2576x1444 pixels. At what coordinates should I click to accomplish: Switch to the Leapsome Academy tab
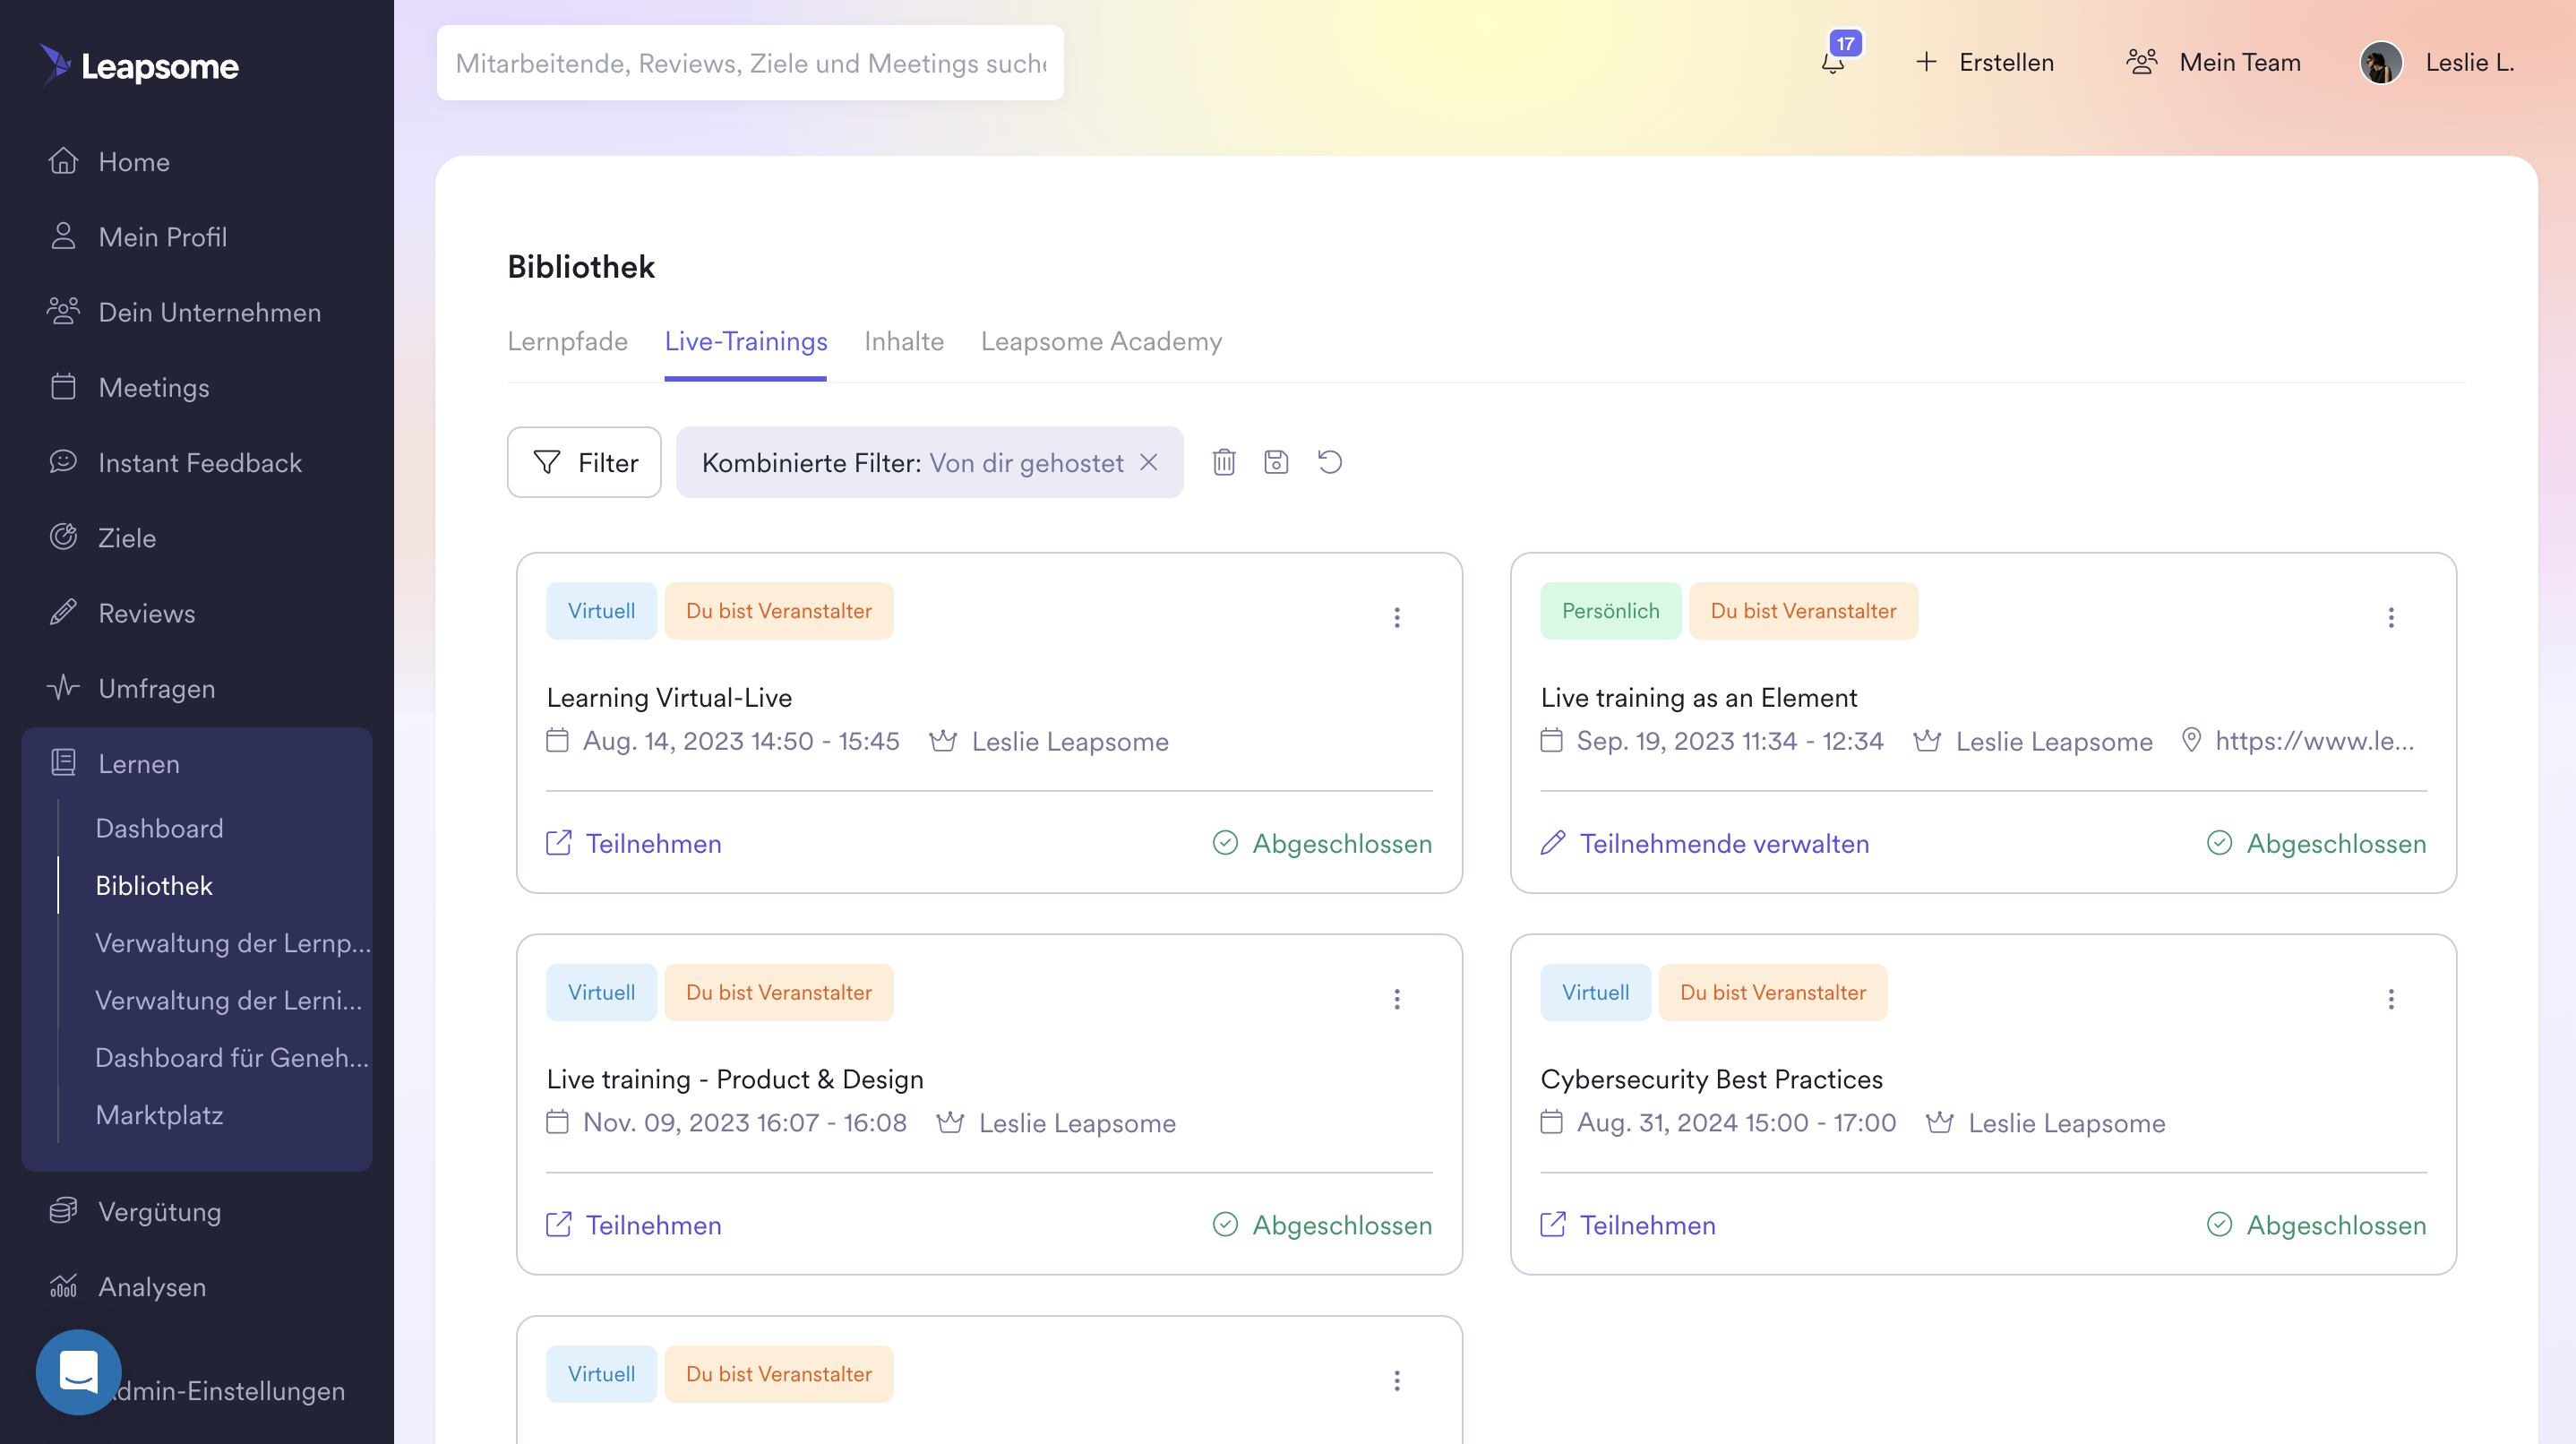click(x=1101, y=341)
